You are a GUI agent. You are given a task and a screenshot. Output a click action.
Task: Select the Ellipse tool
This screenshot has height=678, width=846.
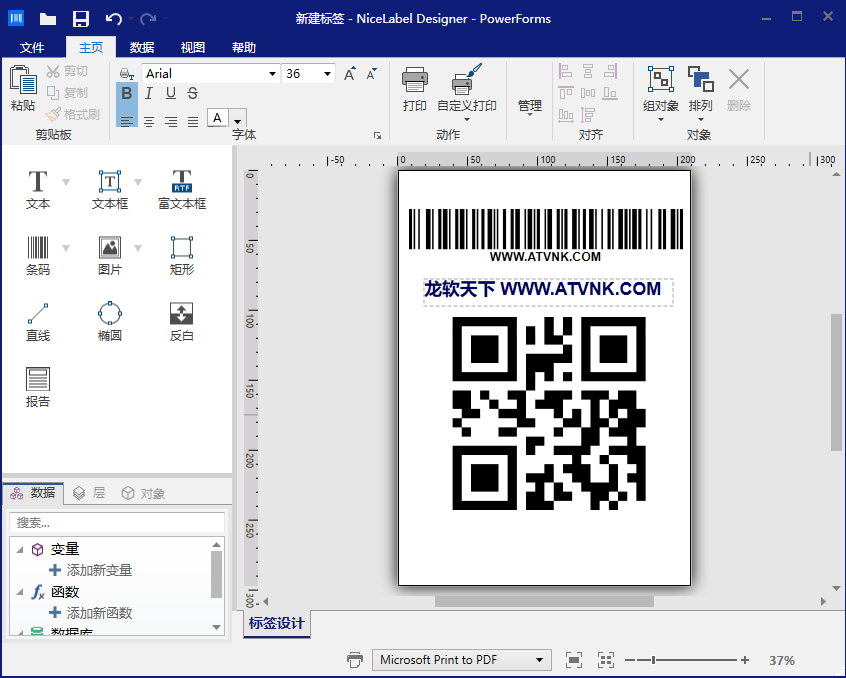click(x=110, y=320)
